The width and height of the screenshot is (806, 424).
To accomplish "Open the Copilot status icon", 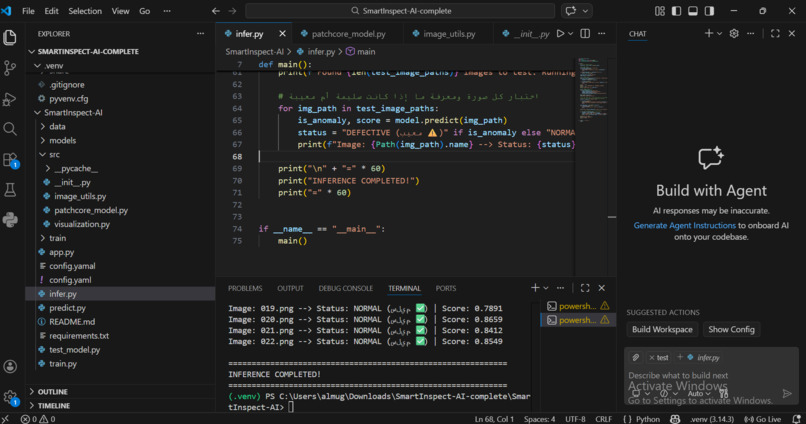I will pos(675,419).
